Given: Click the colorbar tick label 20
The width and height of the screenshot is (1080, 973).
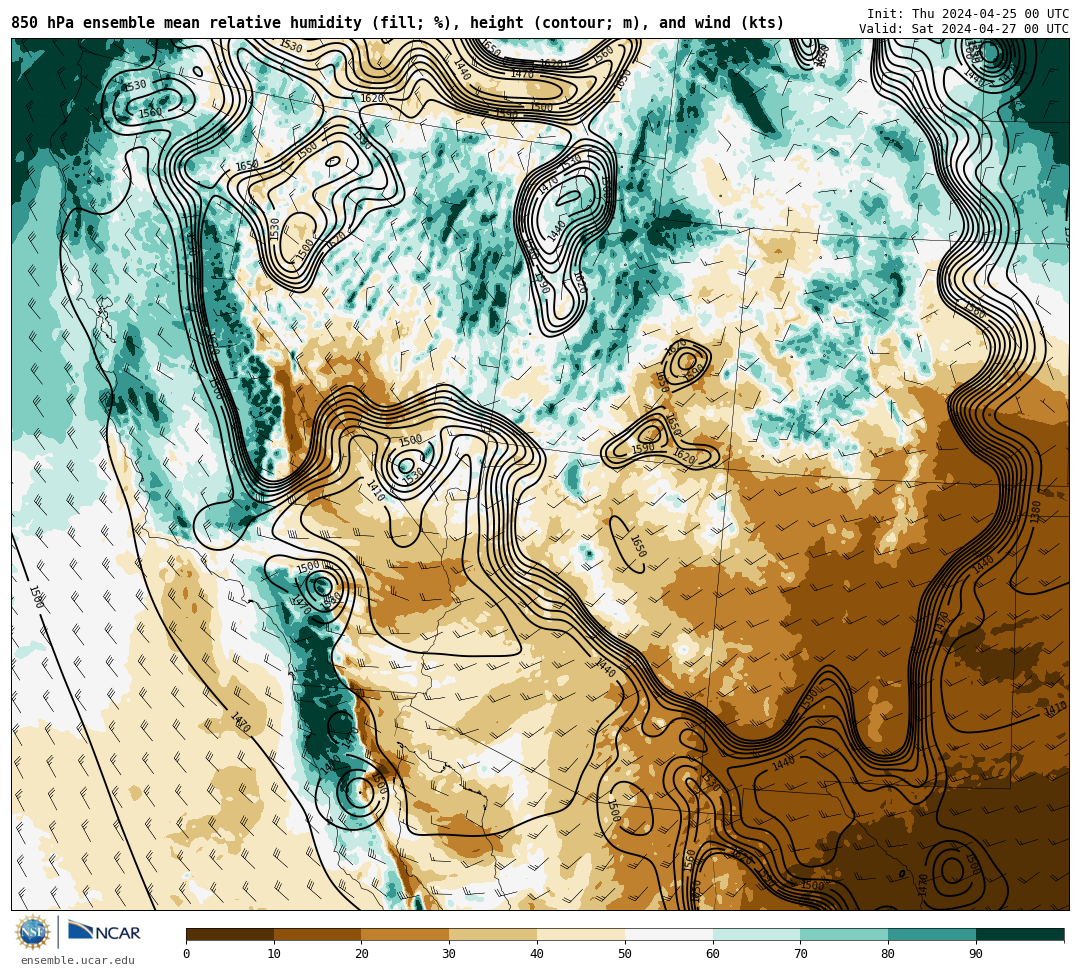Looking at the screenshot, I should (362, 954).
